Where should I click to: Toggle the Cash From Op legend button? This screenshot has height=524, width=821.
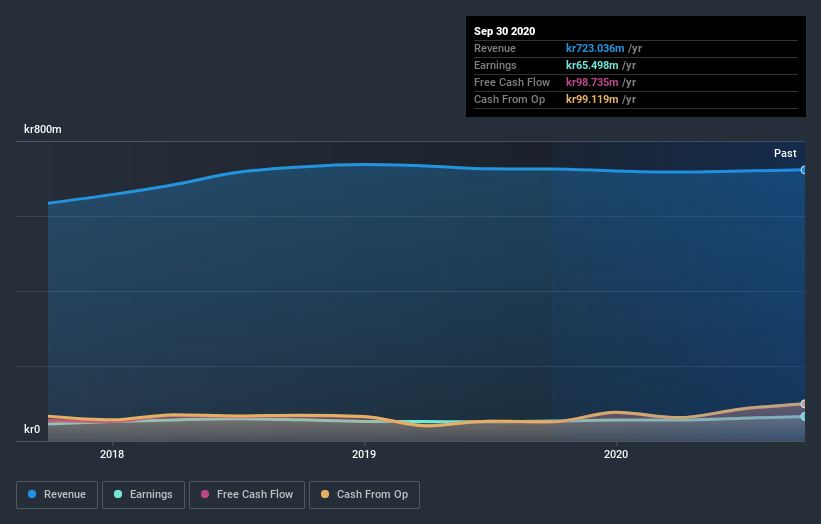click(x=364, y=495)
